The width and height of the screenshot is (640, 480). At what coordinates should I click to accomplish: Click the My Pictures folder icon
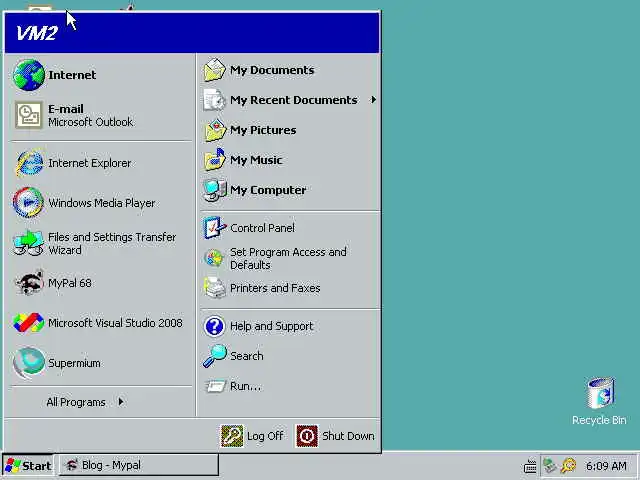pyautogui.click(x=214, y=130)
